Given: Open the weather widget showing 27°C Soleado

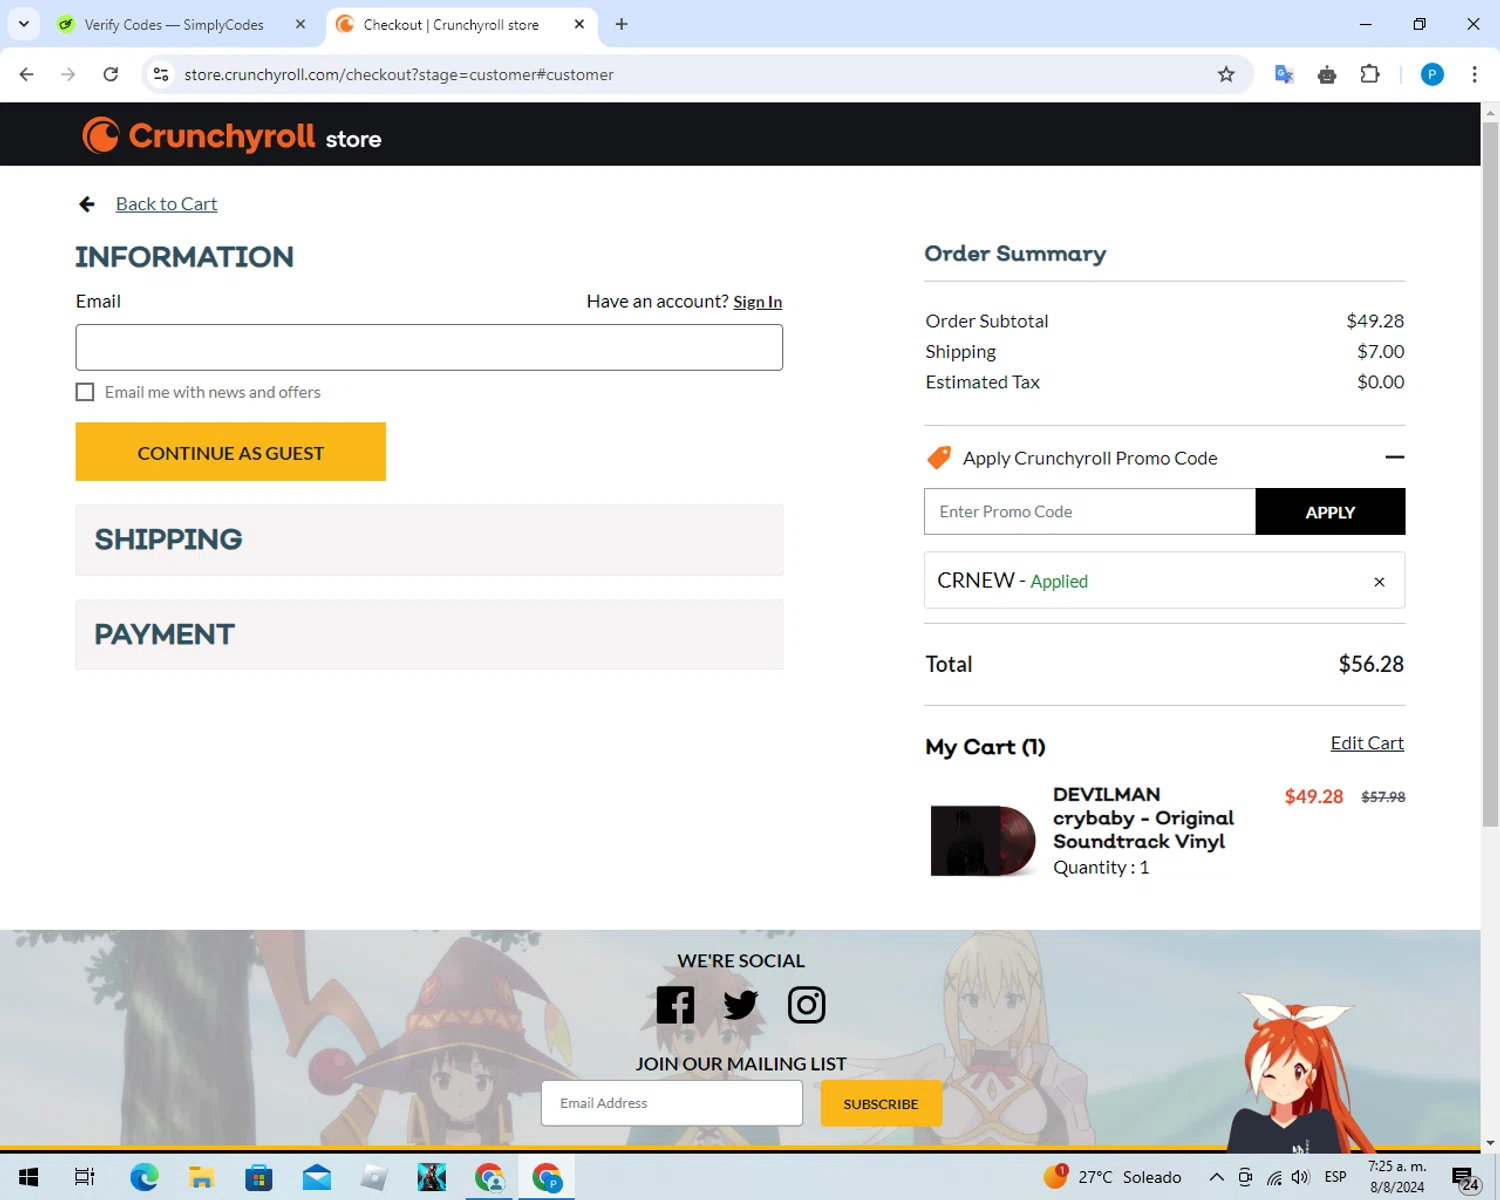Looking at the screenshot, I should coord(1111,1177).
